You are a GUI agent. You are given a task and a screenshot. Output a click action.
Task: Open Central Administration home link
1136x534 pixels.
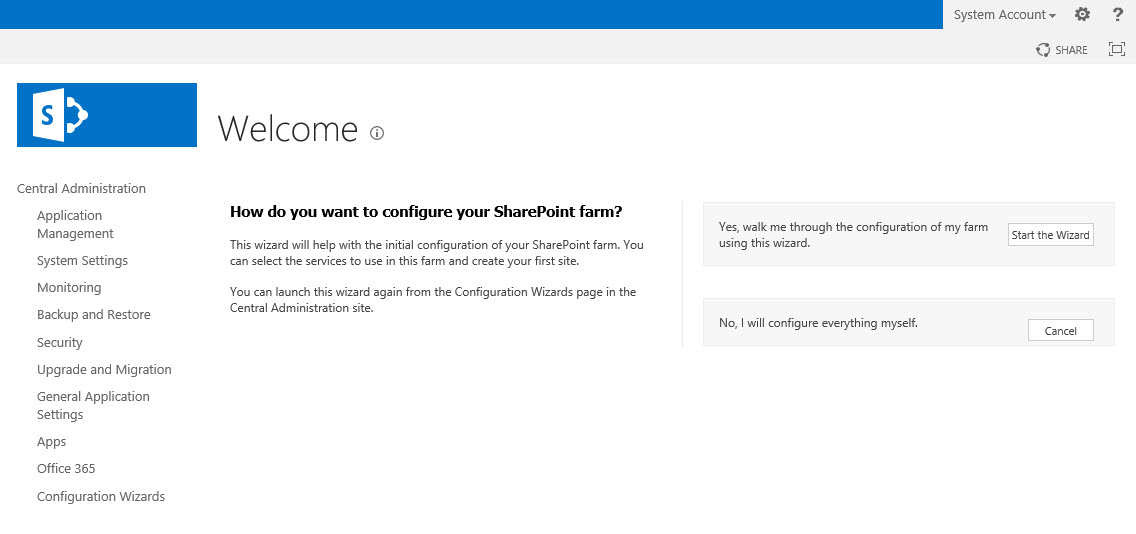[81, 188]
